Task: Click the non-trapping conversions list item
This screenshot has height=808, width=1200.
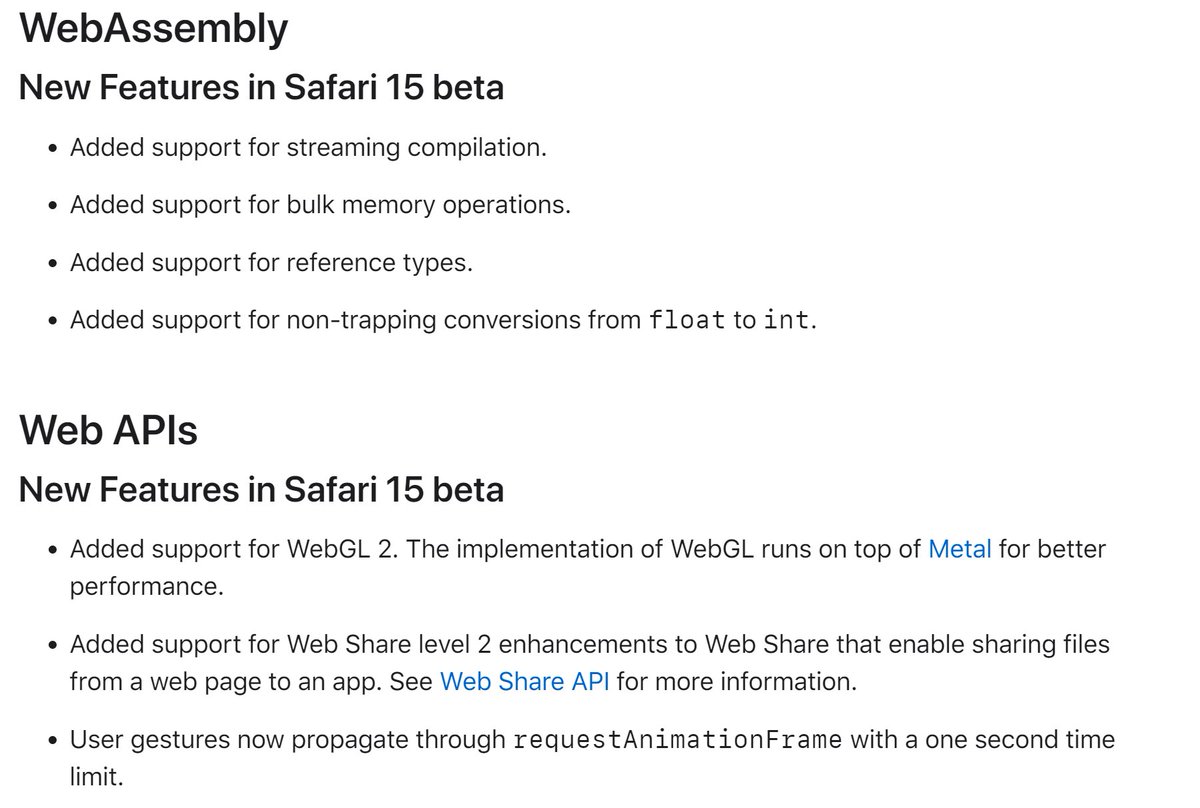Action: pyautogui.click(x=443, y=321)
